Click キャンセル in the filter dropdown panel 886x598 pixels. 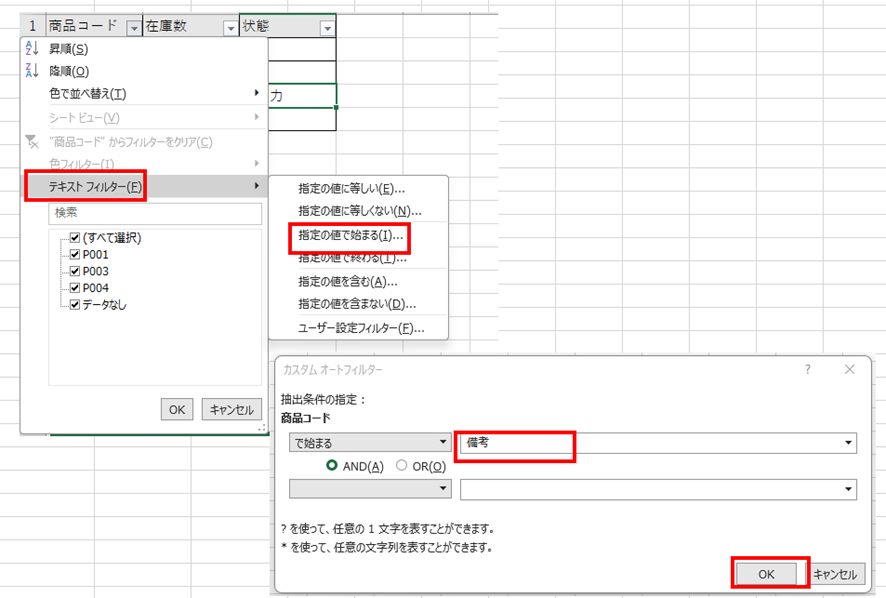click(231, 409)
